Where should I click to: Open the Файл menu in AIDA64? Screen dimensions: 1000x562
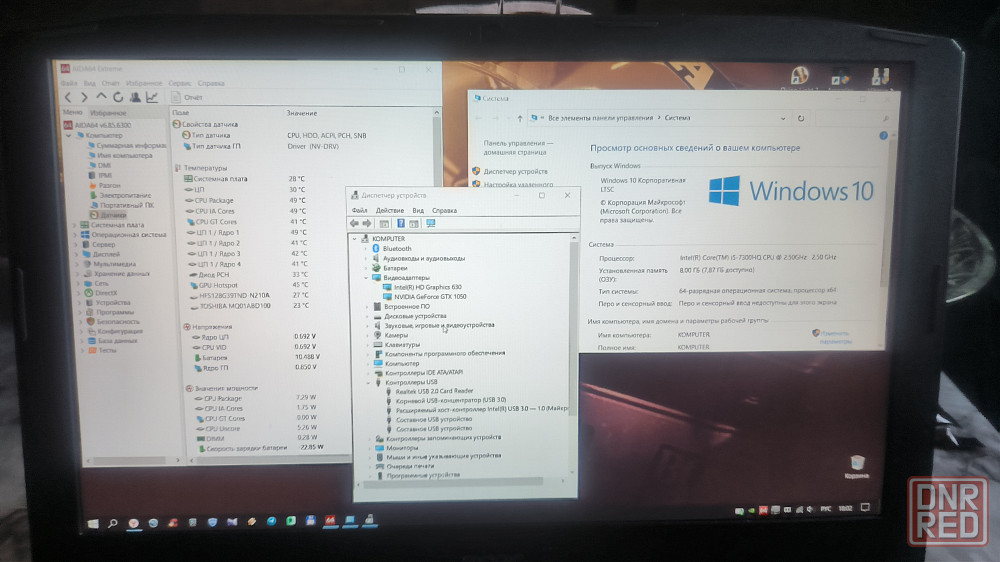69,83
